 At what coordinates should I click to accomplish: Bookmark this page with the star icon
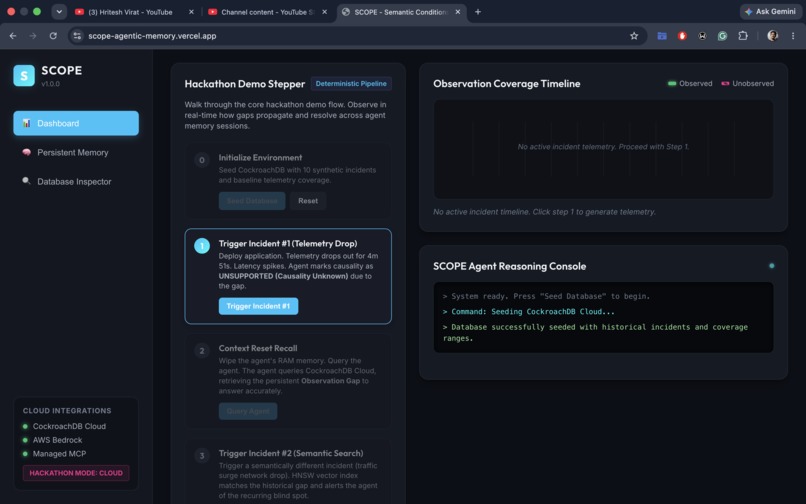634,36
